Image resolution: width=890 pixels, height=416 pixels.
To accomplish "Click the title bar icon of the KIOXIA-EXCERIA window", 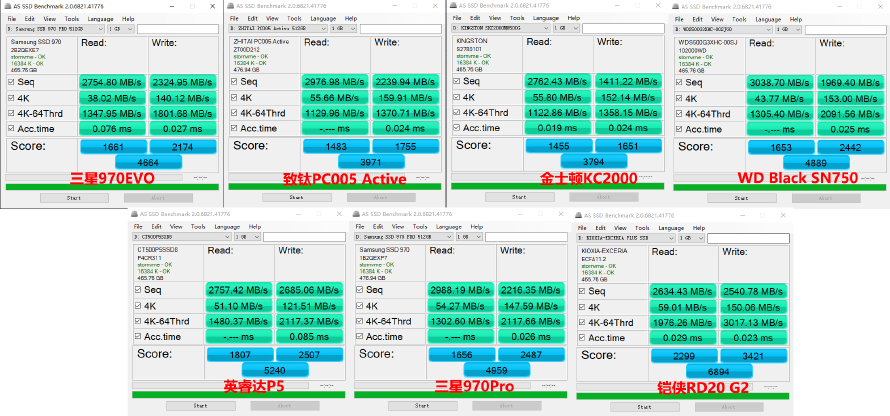I will (x=580, y=215).
